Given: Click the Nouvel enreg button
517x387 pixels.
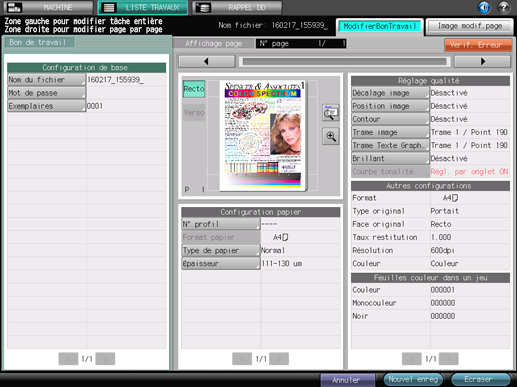Looking at the screenshot, I should (x=413, y=379).
